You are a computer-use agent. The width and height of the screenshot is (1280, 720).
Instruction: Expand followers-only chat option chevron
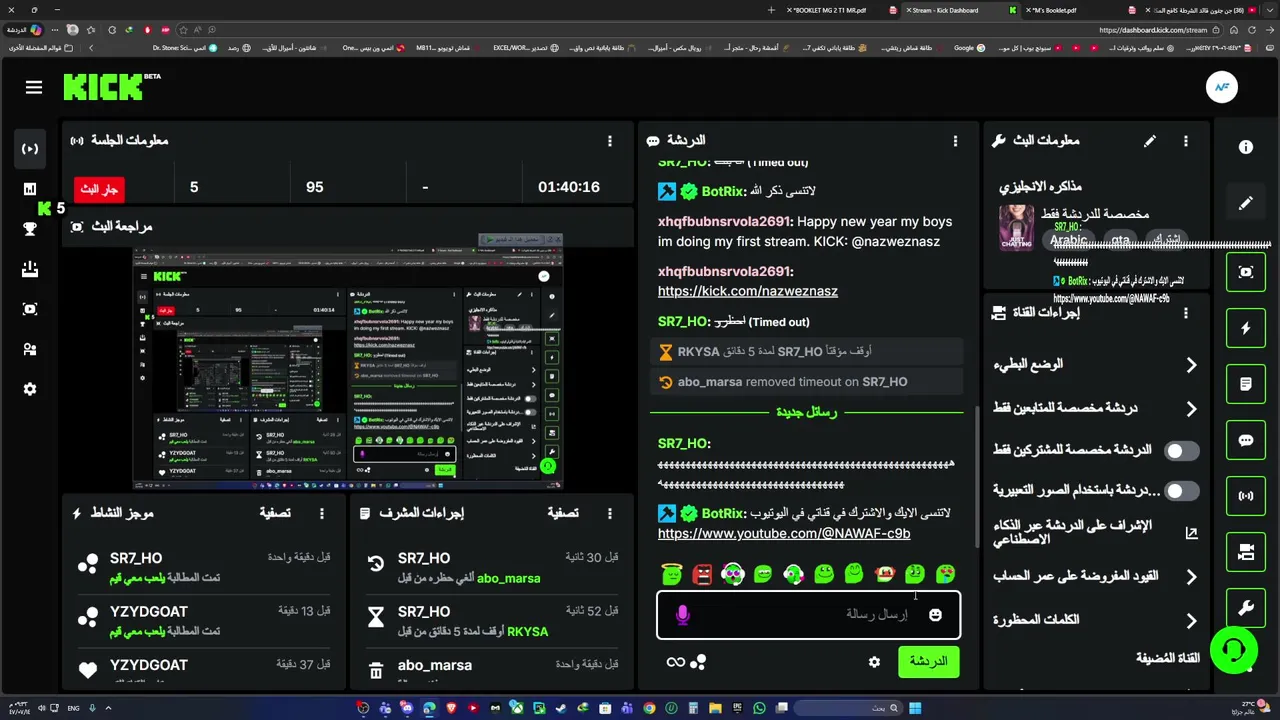point(1191,408)
